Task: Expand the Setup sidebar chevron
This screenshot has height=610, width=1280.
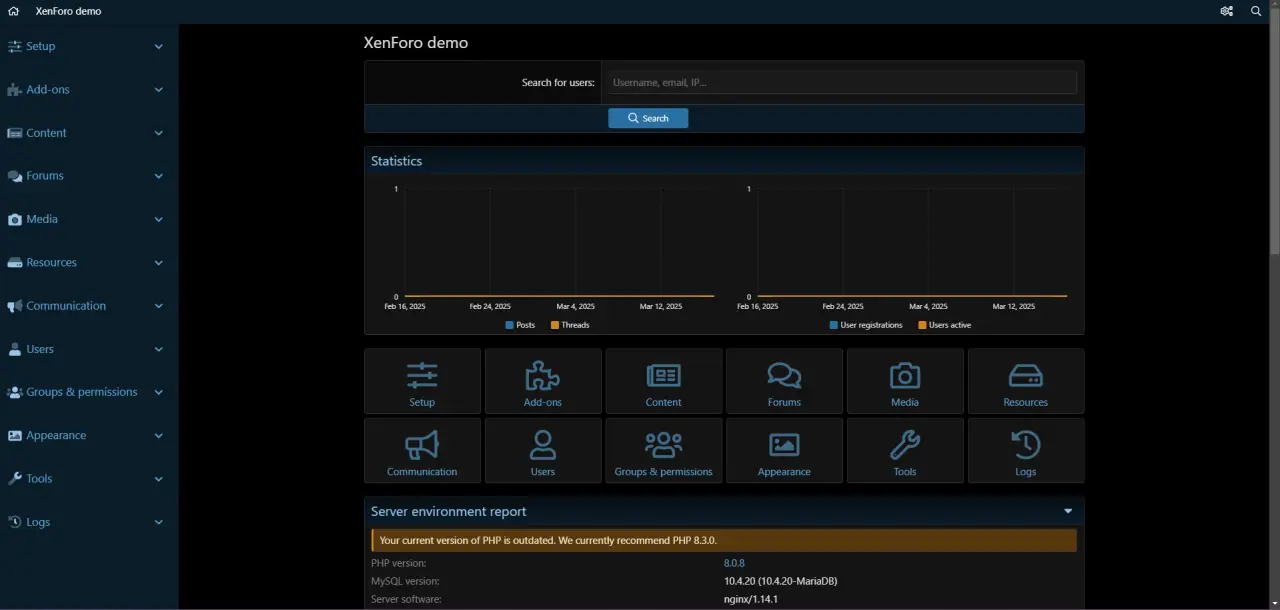Action: tap(159, 46)
